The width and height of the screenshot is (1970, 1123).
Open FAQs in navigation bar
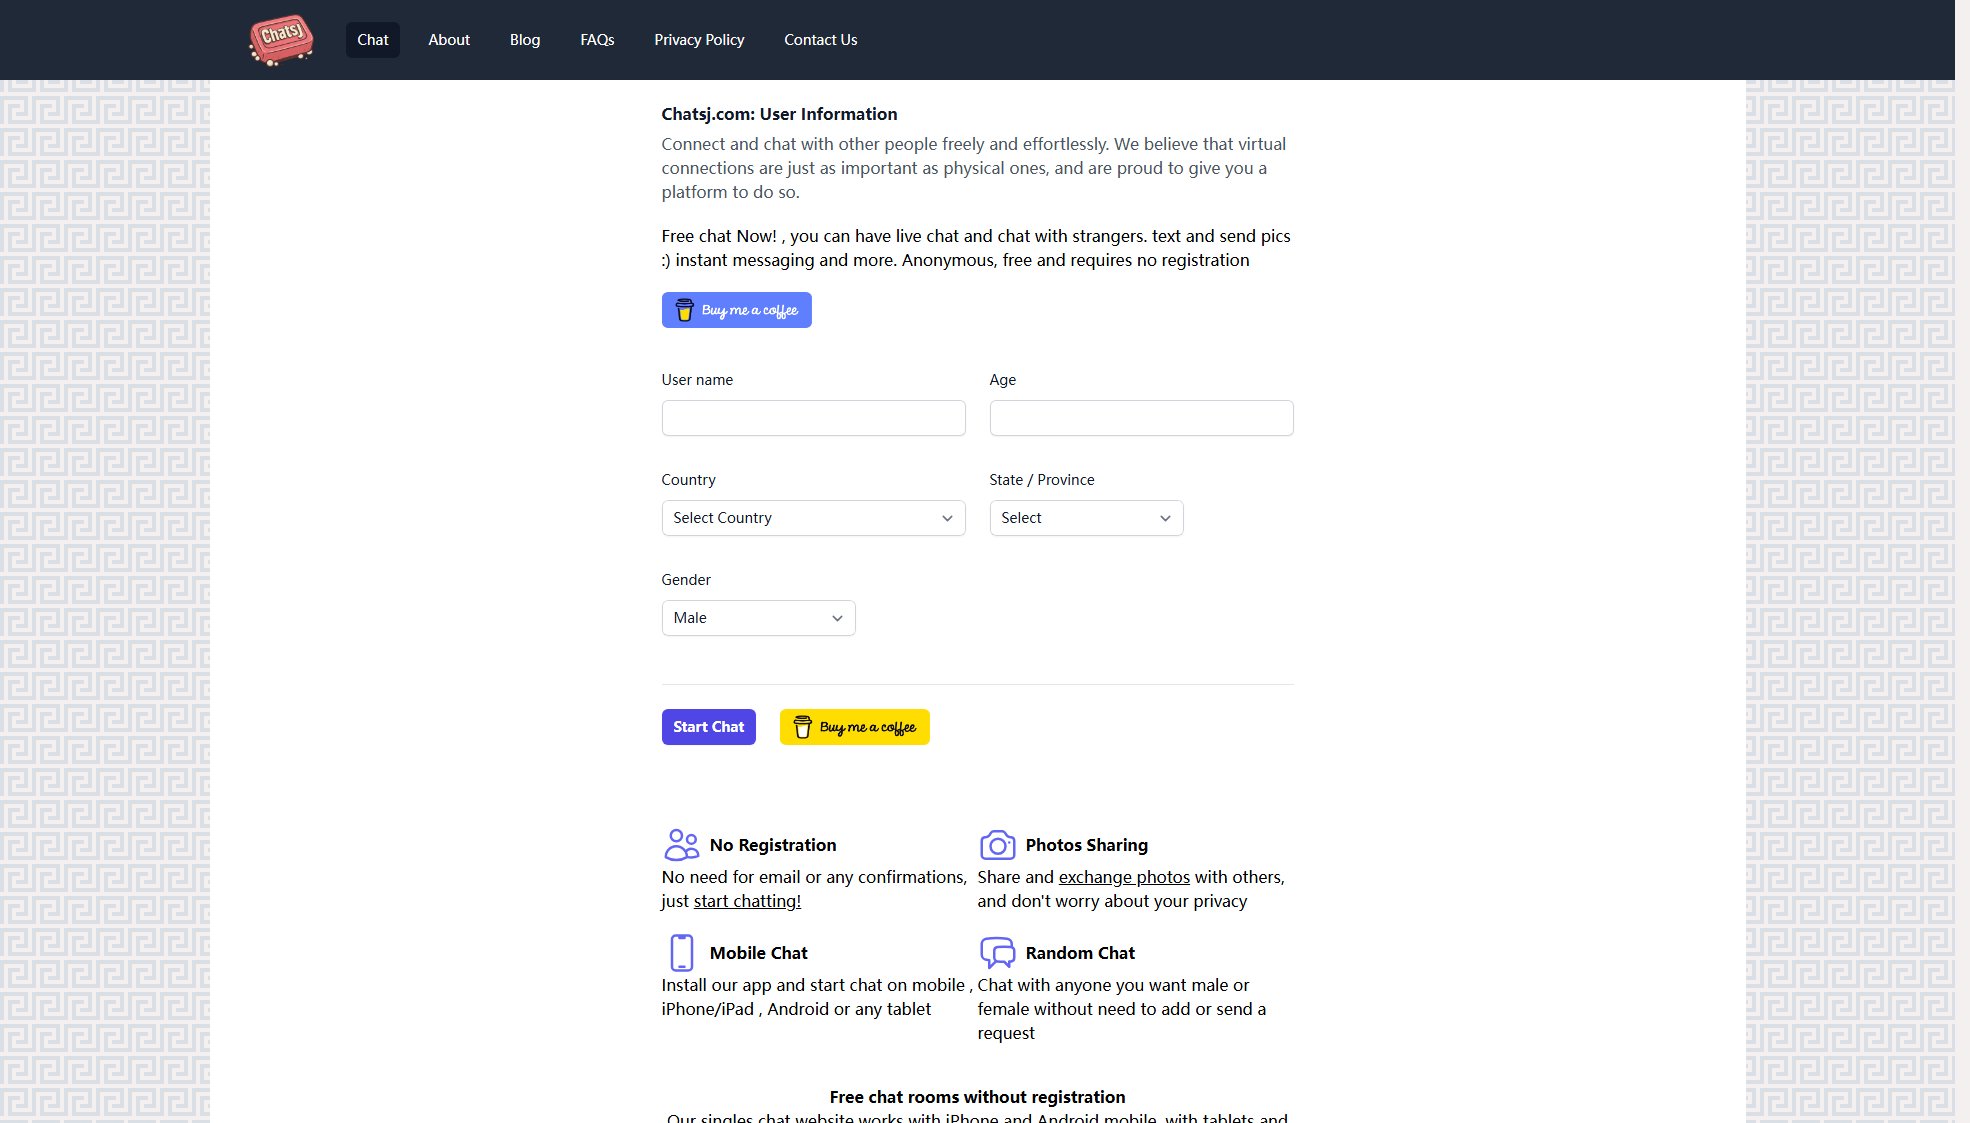point(597,40)
